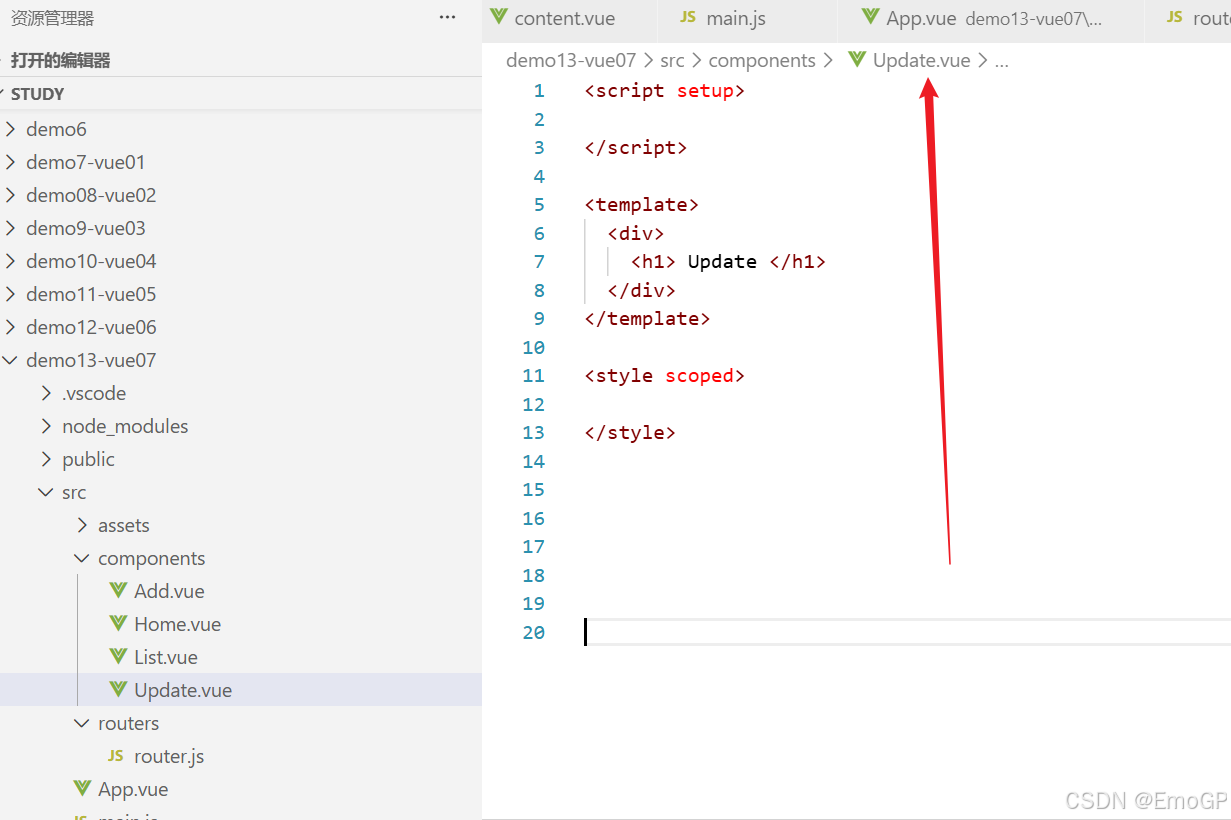Expand the demo08-vue02 folder
This screenshot has width=1231, height=820.
click(11, 195)
